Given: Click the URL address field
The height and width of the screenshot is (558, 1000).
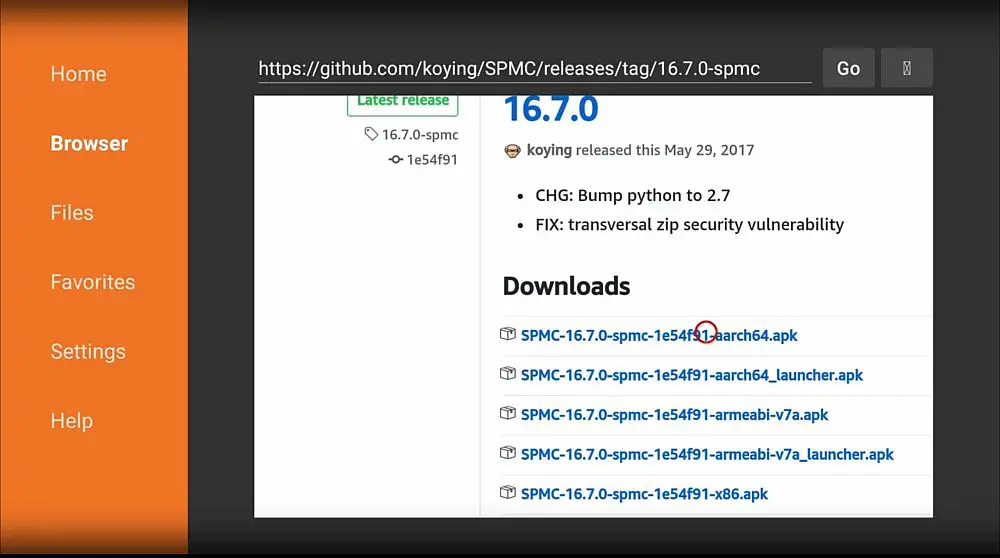Looking at the screenshot, I should tap(534, 69).
